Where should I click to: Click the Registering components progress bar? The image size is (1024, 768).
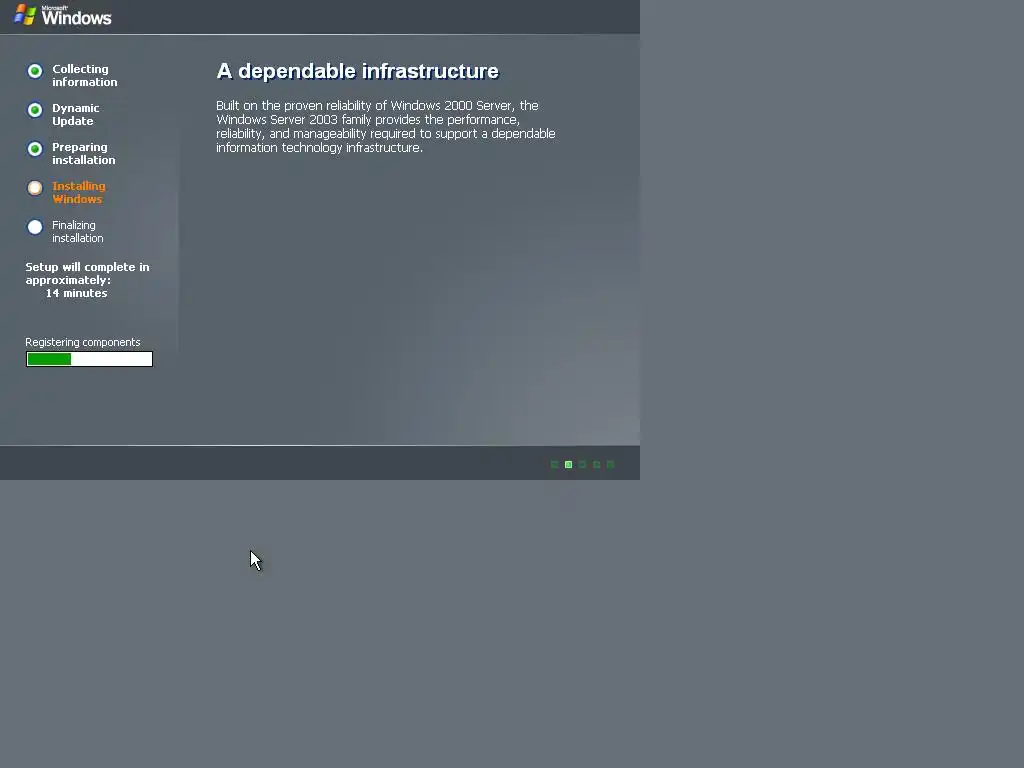click(89, 359)
